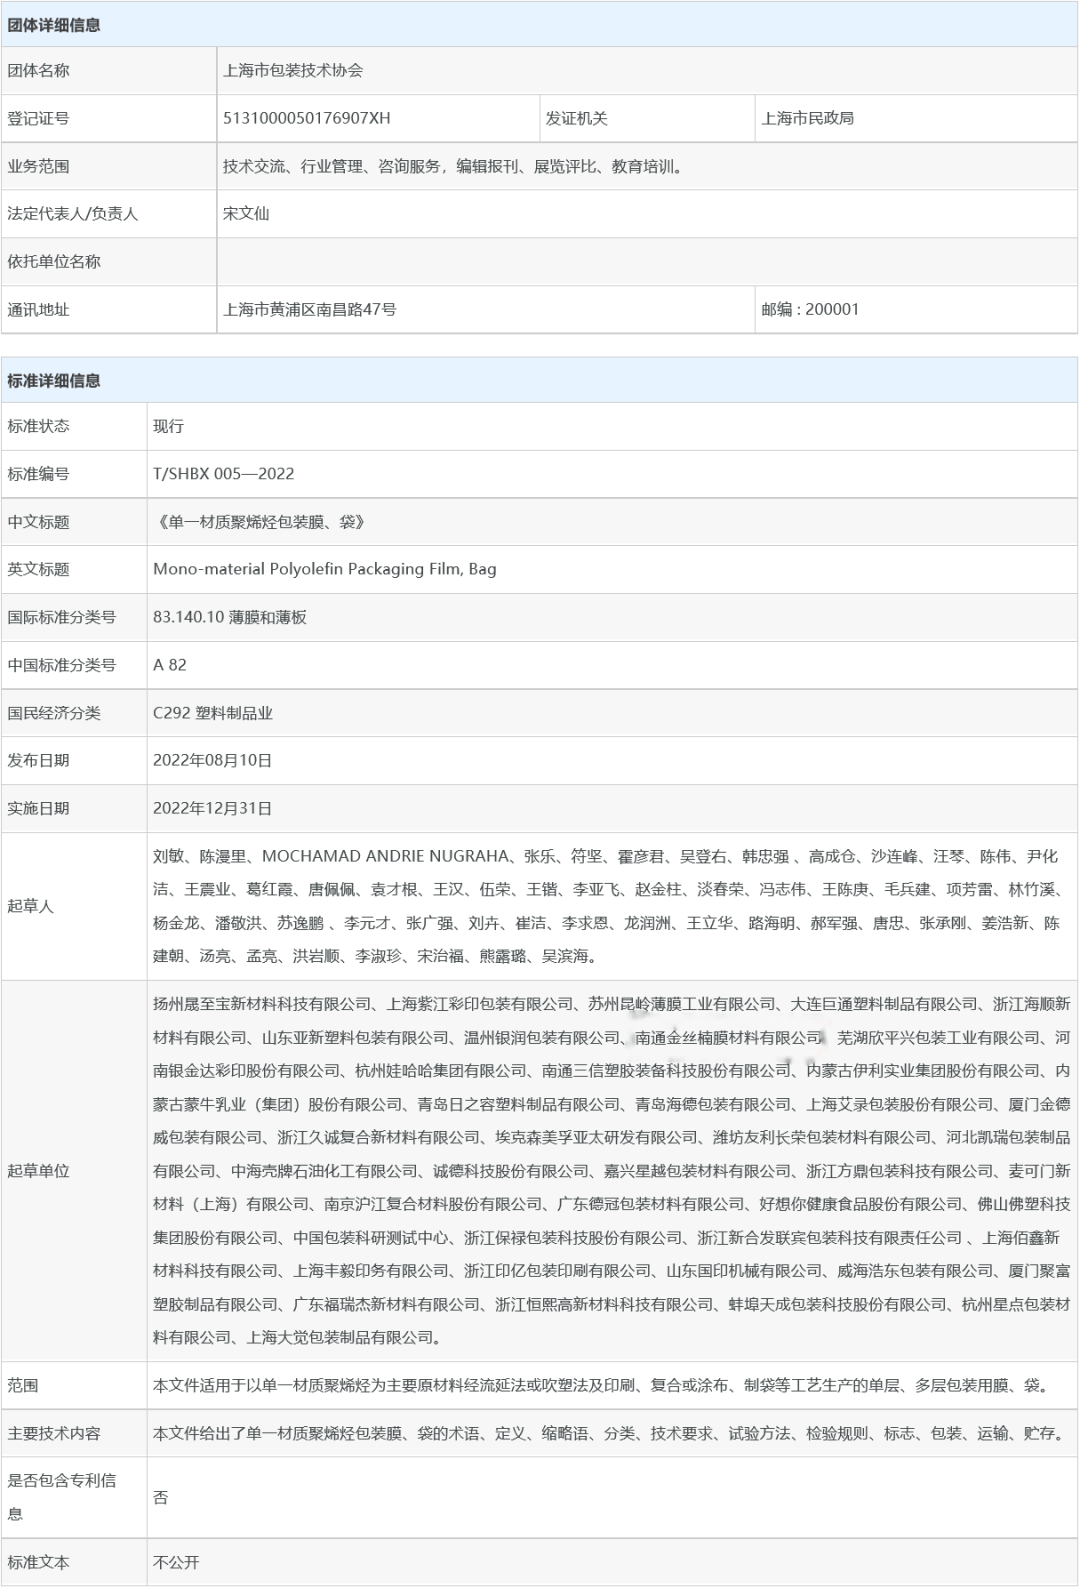Click the Chinese title 《单一材质聚烯烃包装膜、袋》
1080x1588 pixels.
click(x=260, y=522)
